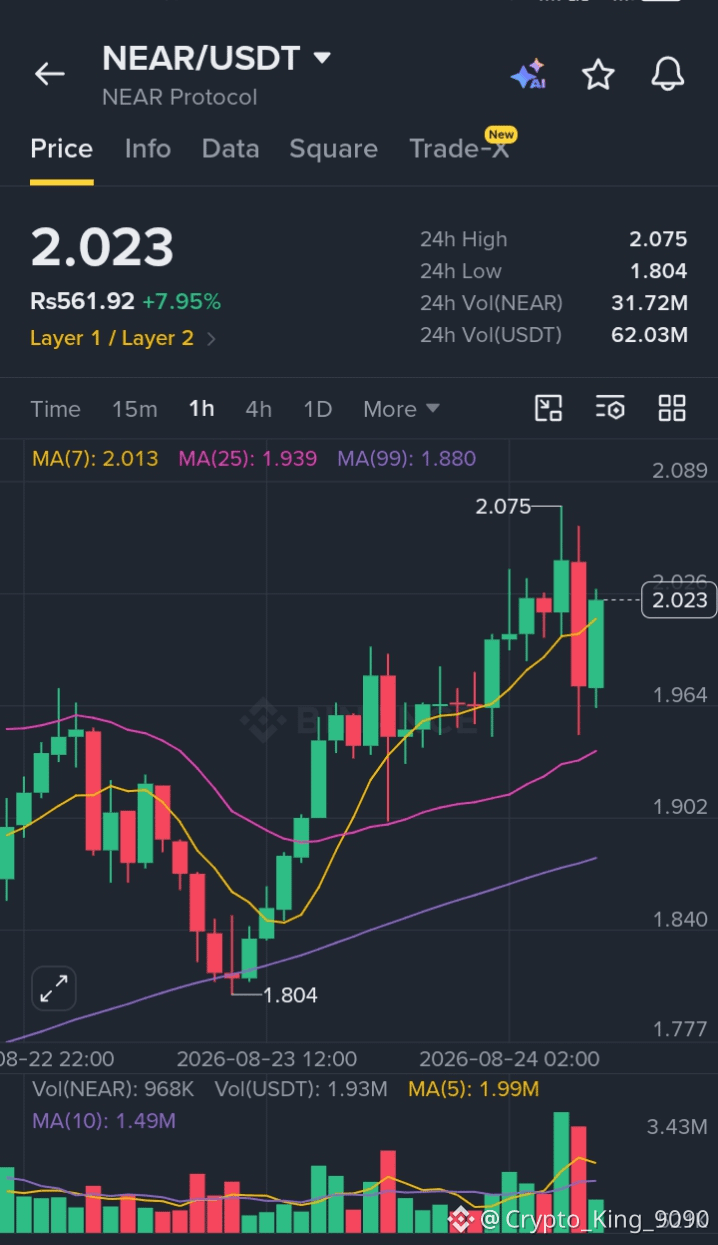Click the MA(7): 2.013 indicator label
This screenshot has height=1245, width=718.
(95, 459)
